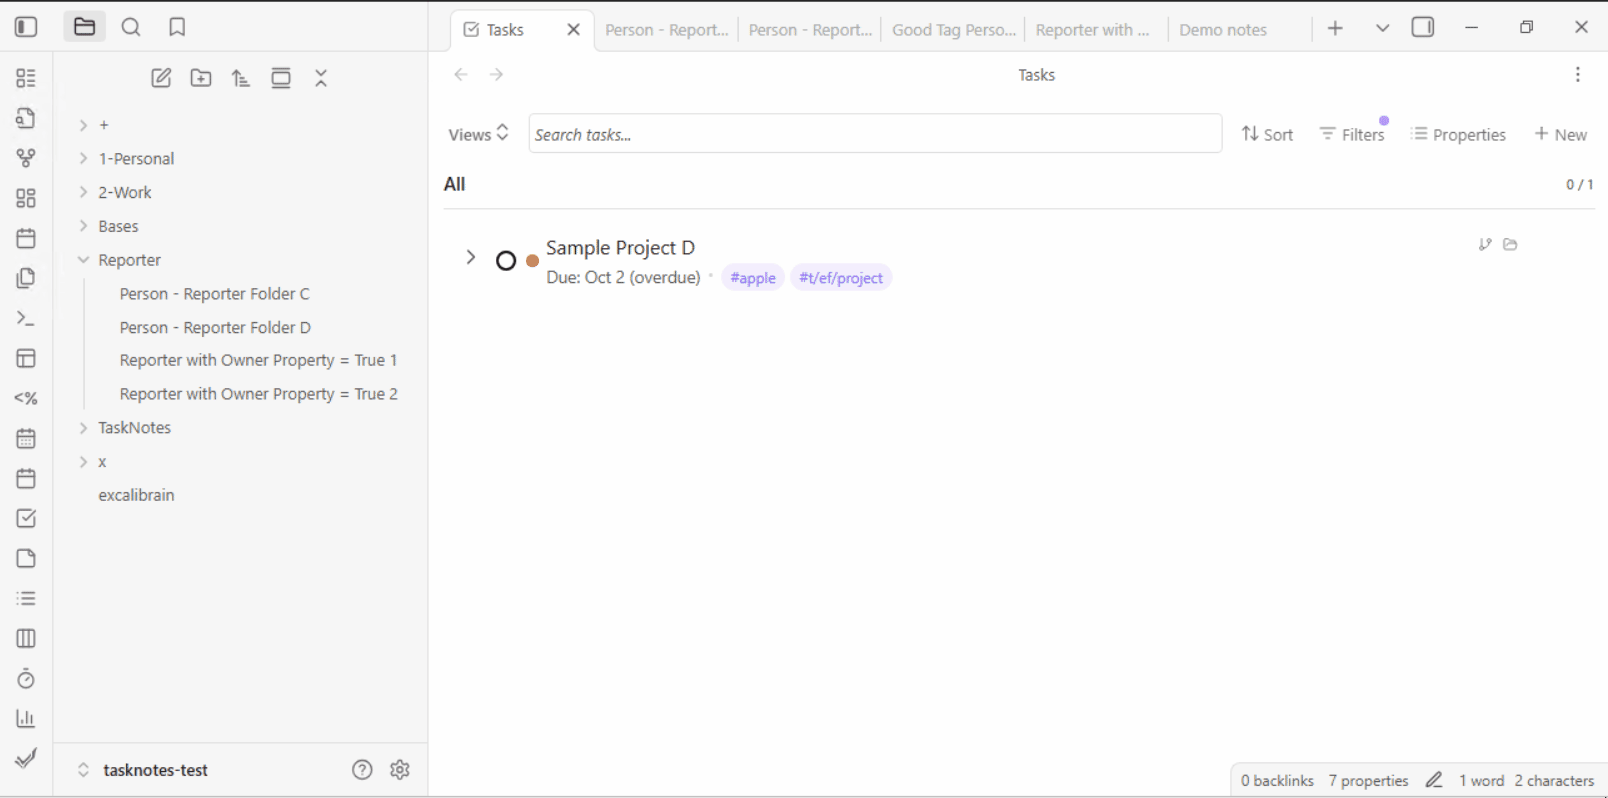Screen dimensions: 1608x798
Task: Click the new note icon
Action: point(161,78)
